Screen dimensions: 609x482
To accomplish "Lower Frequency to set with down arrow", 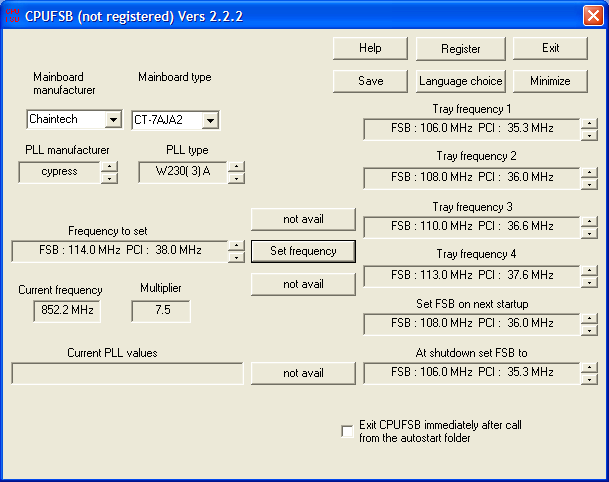I will click(236, 258).
